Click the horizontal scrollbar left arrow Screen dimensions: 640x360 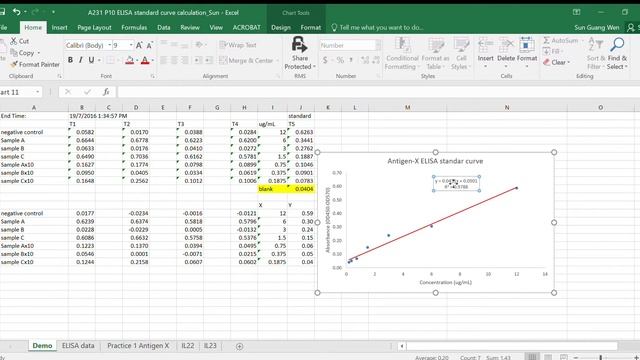[402, 346]
